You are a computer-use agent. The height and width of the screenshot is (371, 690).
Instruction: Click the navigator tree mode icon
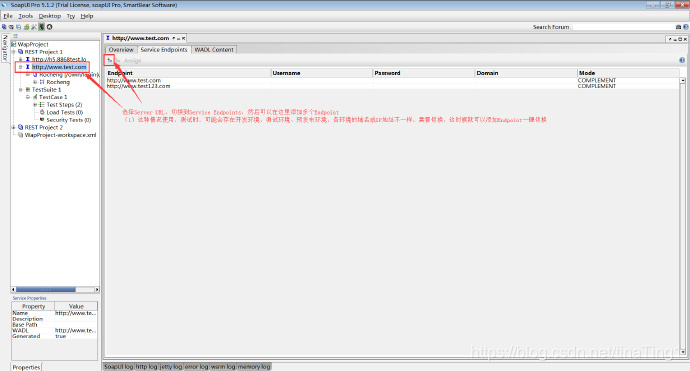pyautogui.click(x=15, y=36)
